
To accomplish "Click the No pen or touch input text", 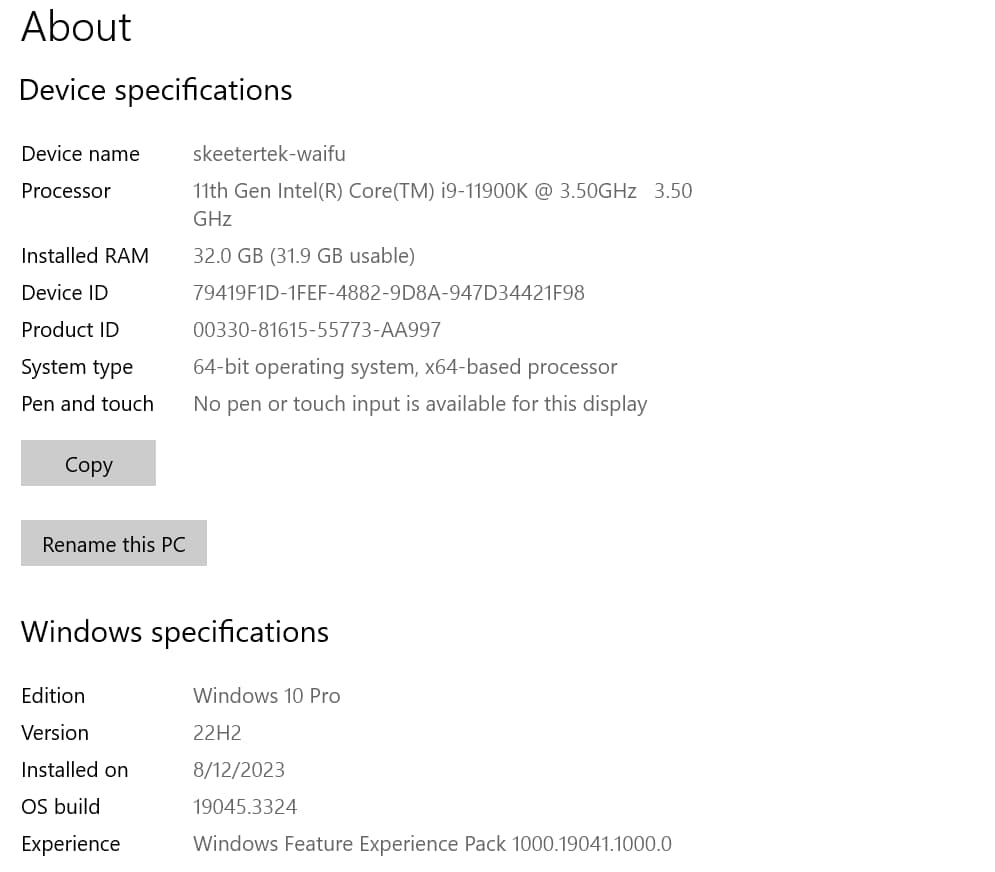I will point(420,404).
